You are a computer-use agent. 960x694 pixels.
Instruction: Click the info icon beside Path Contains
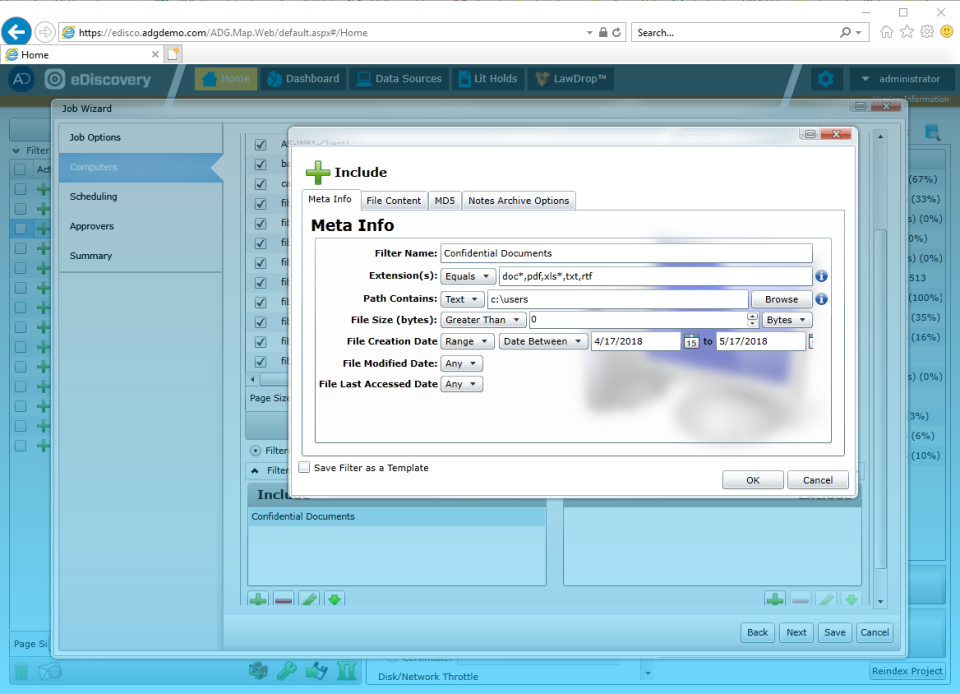click(x=821, y=299)
